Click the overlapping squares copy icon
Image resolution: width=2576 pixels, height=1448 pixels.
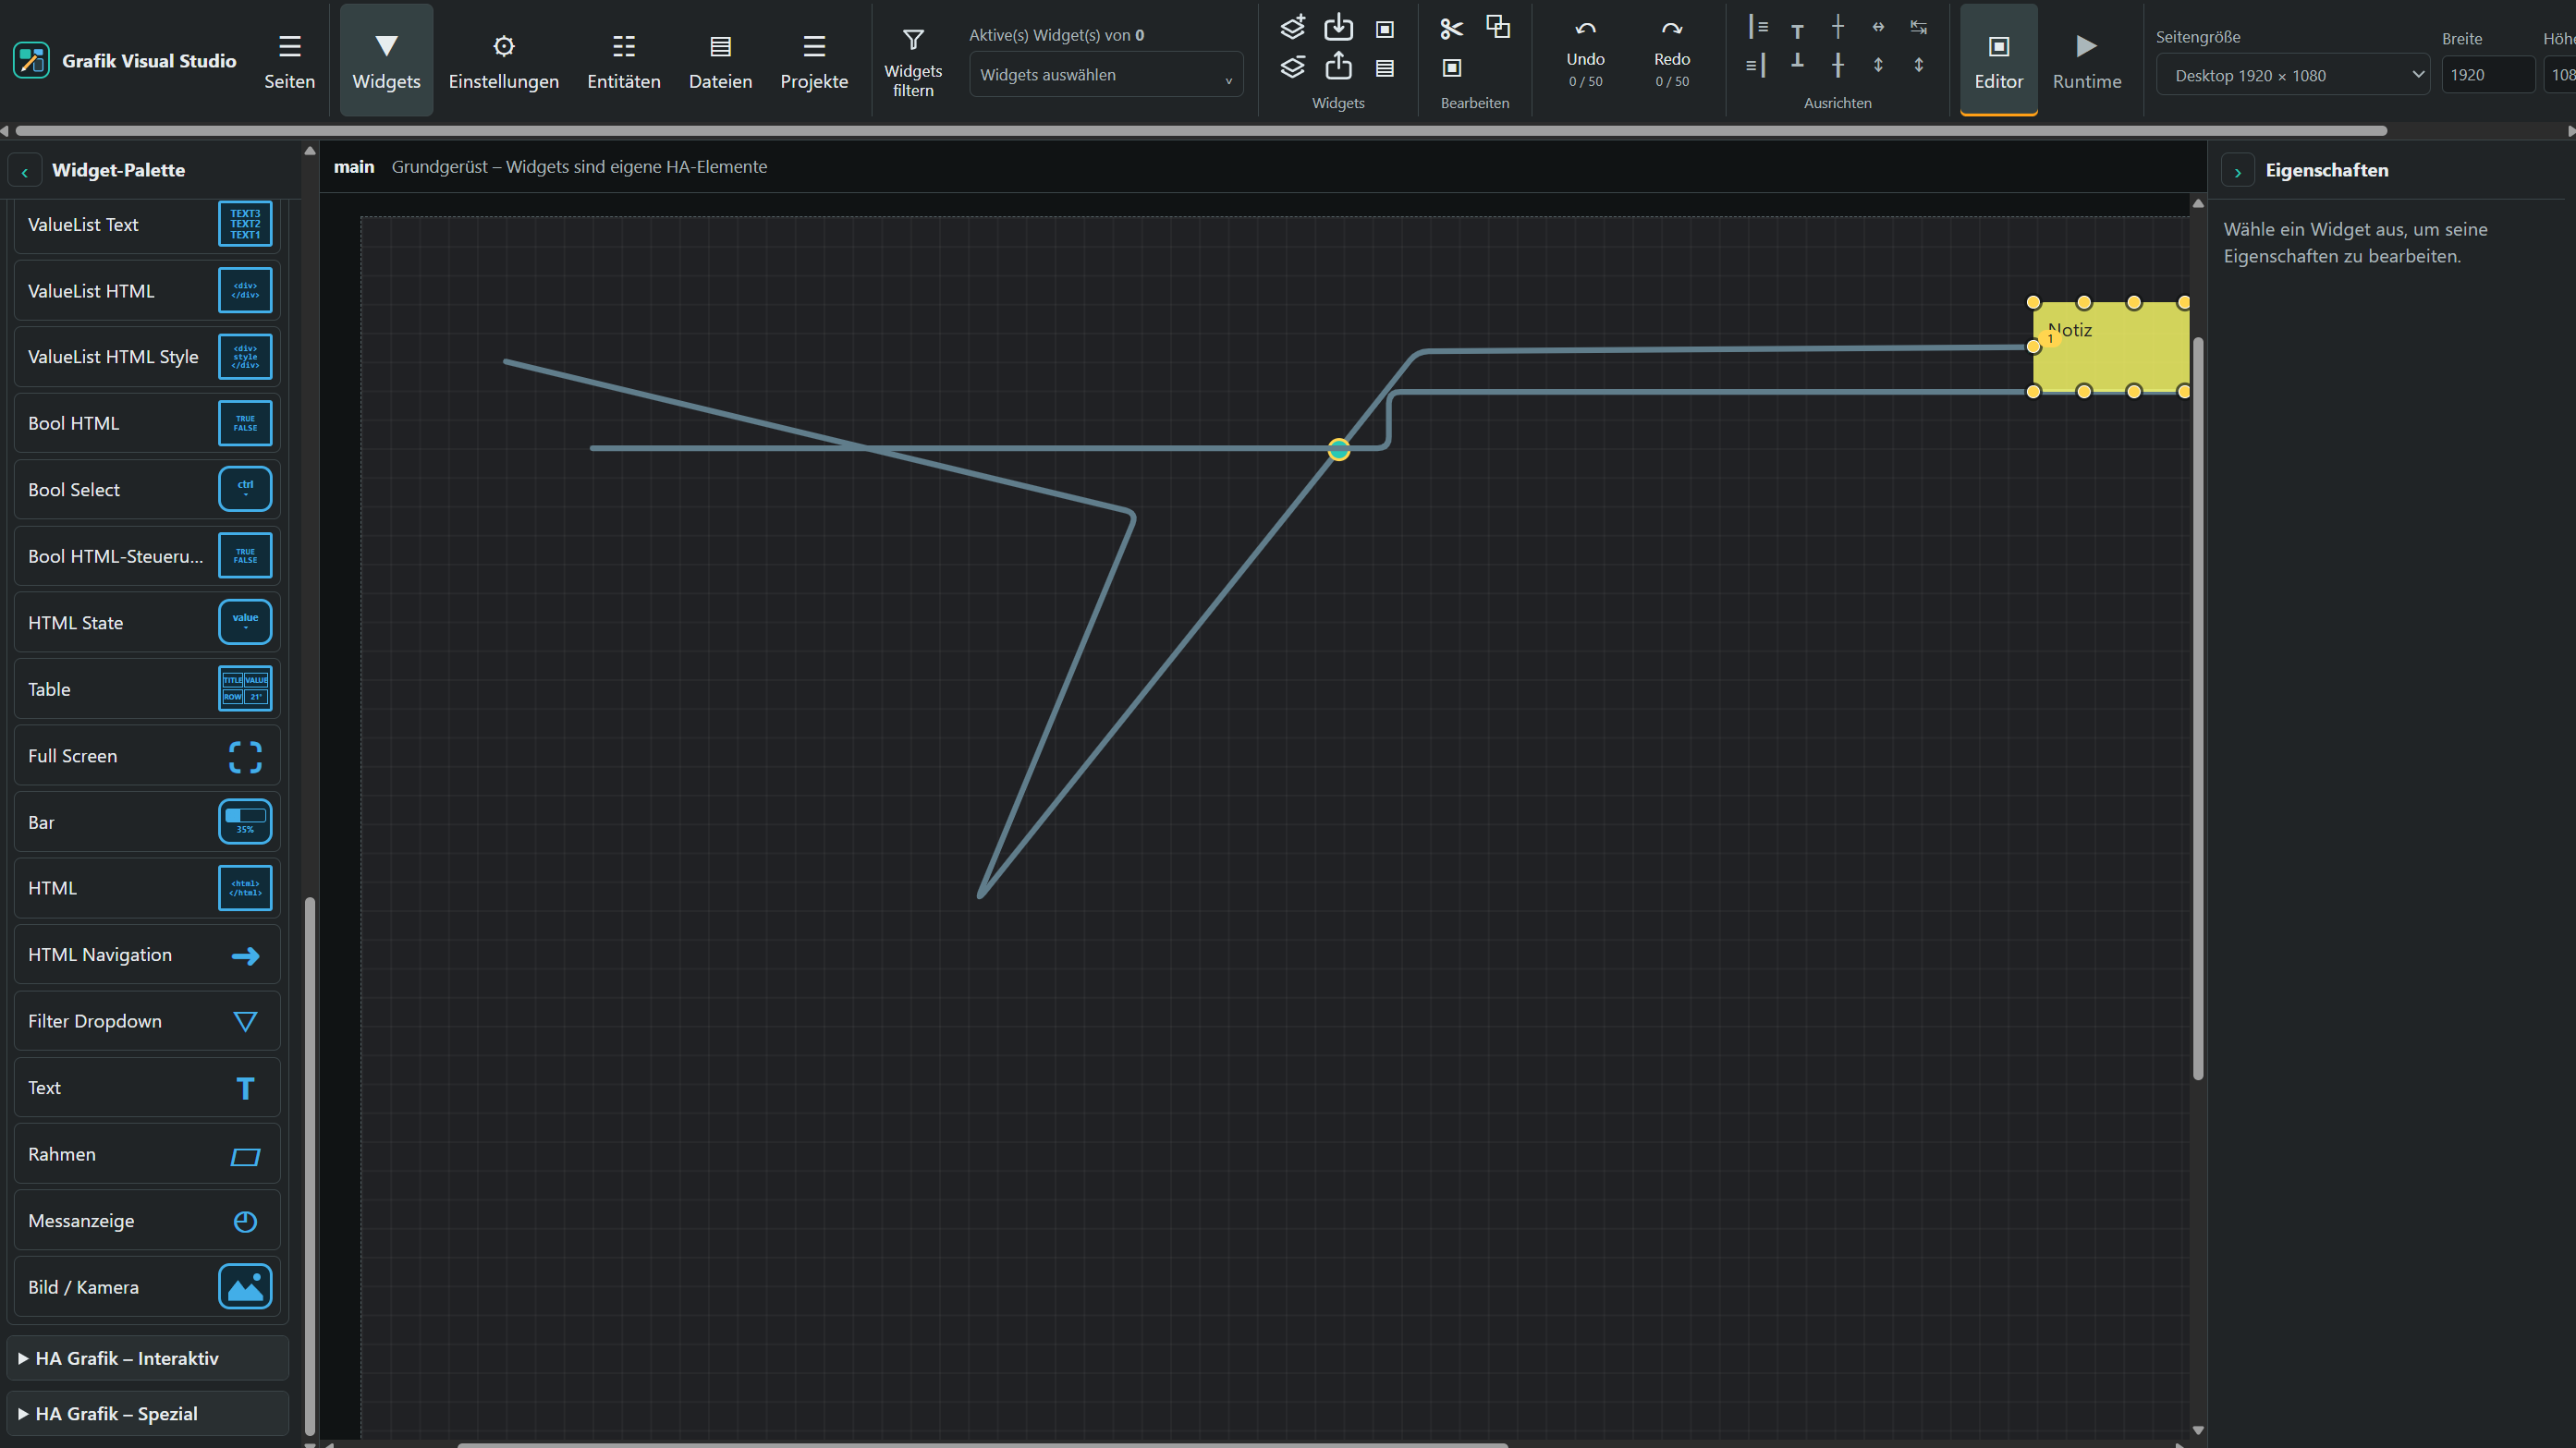tap(1497, 27)
